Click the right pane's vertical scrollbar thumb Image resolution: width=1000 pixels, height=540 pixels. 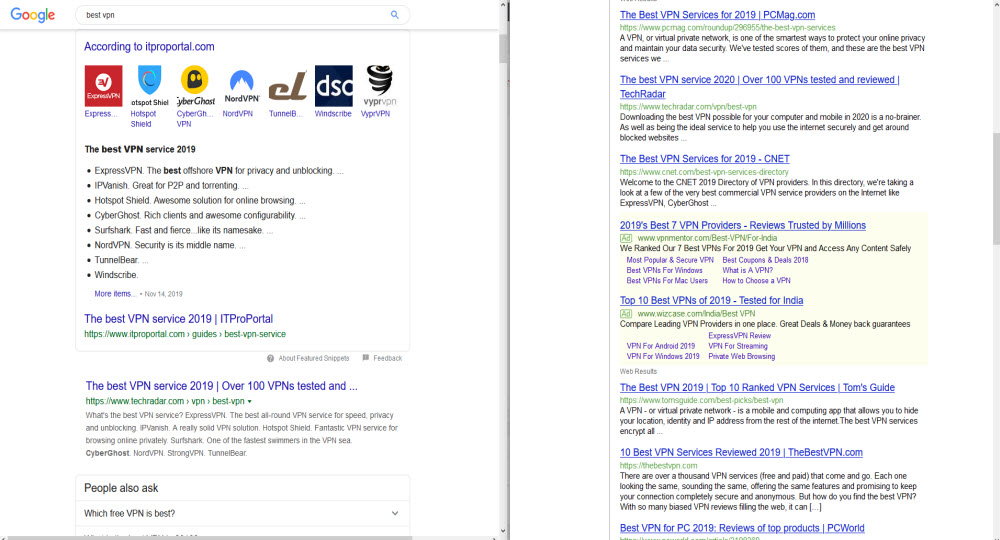coord(996,188)
